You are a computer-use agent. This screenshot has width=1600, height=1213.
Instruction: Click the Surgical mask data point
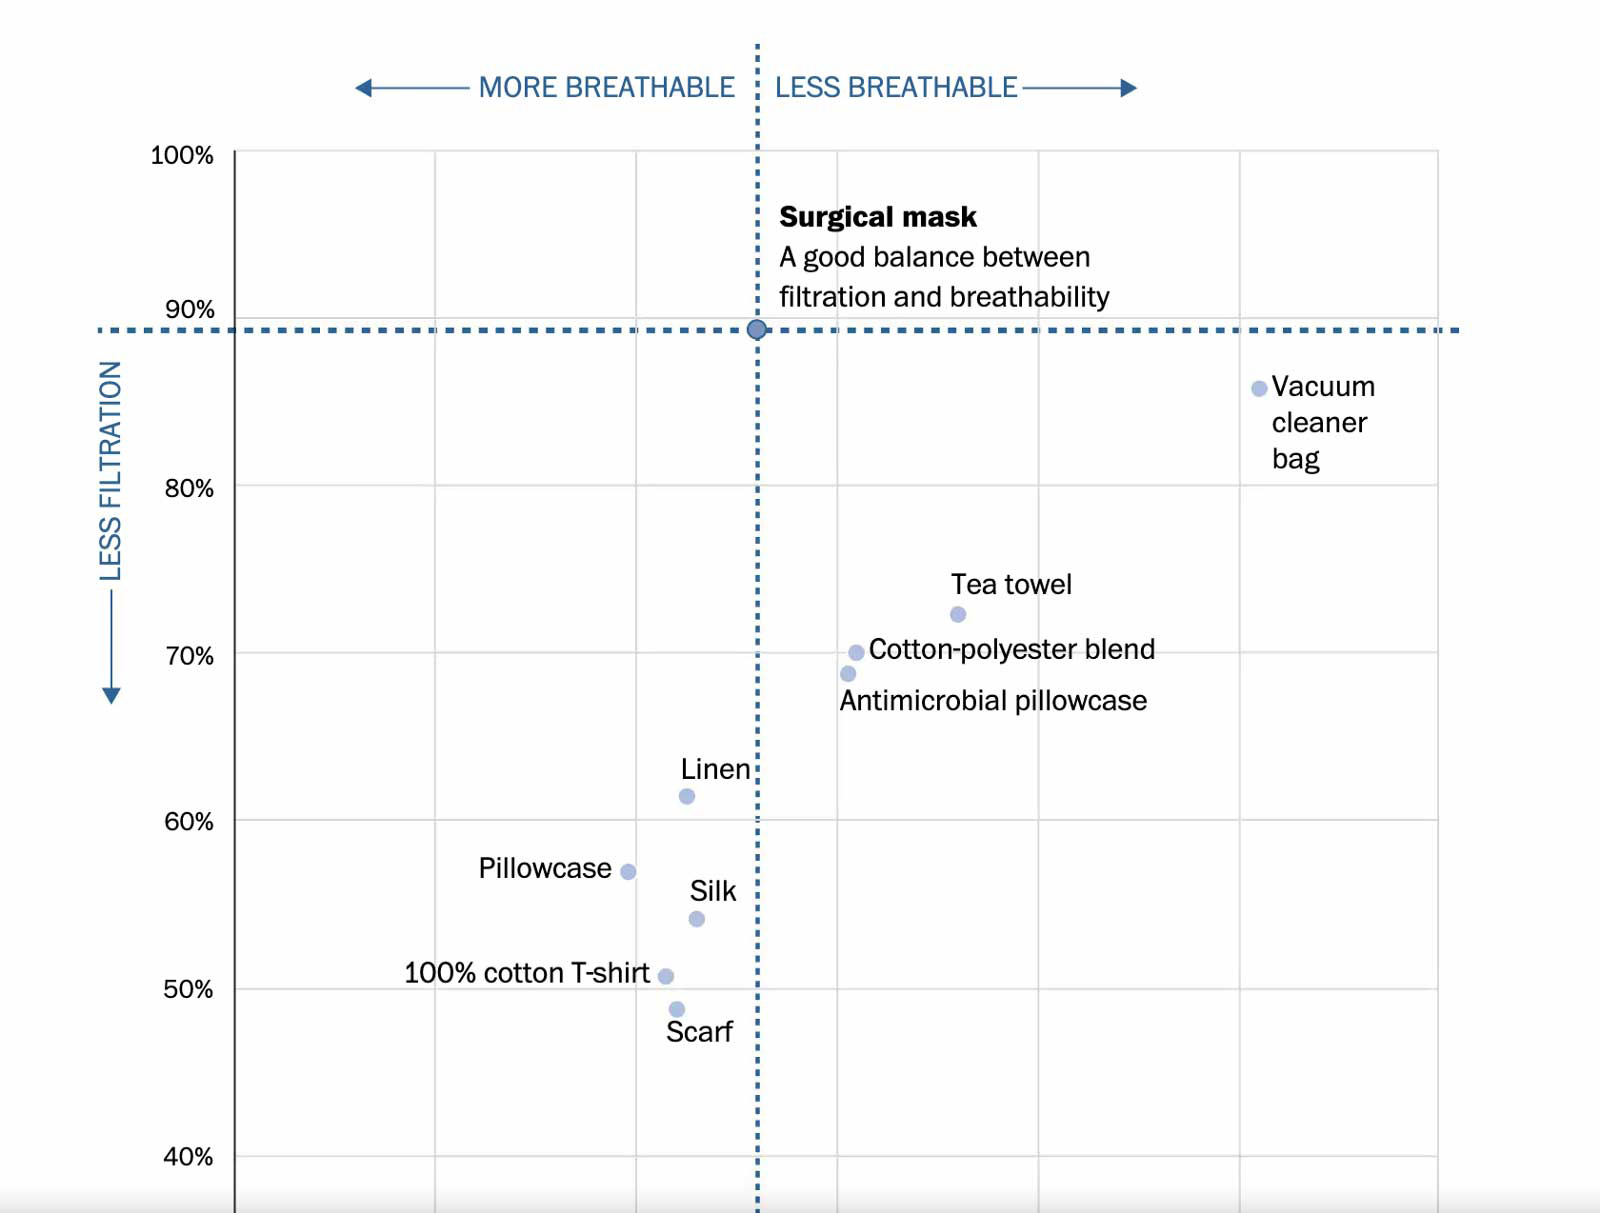(x=757, y=330)
